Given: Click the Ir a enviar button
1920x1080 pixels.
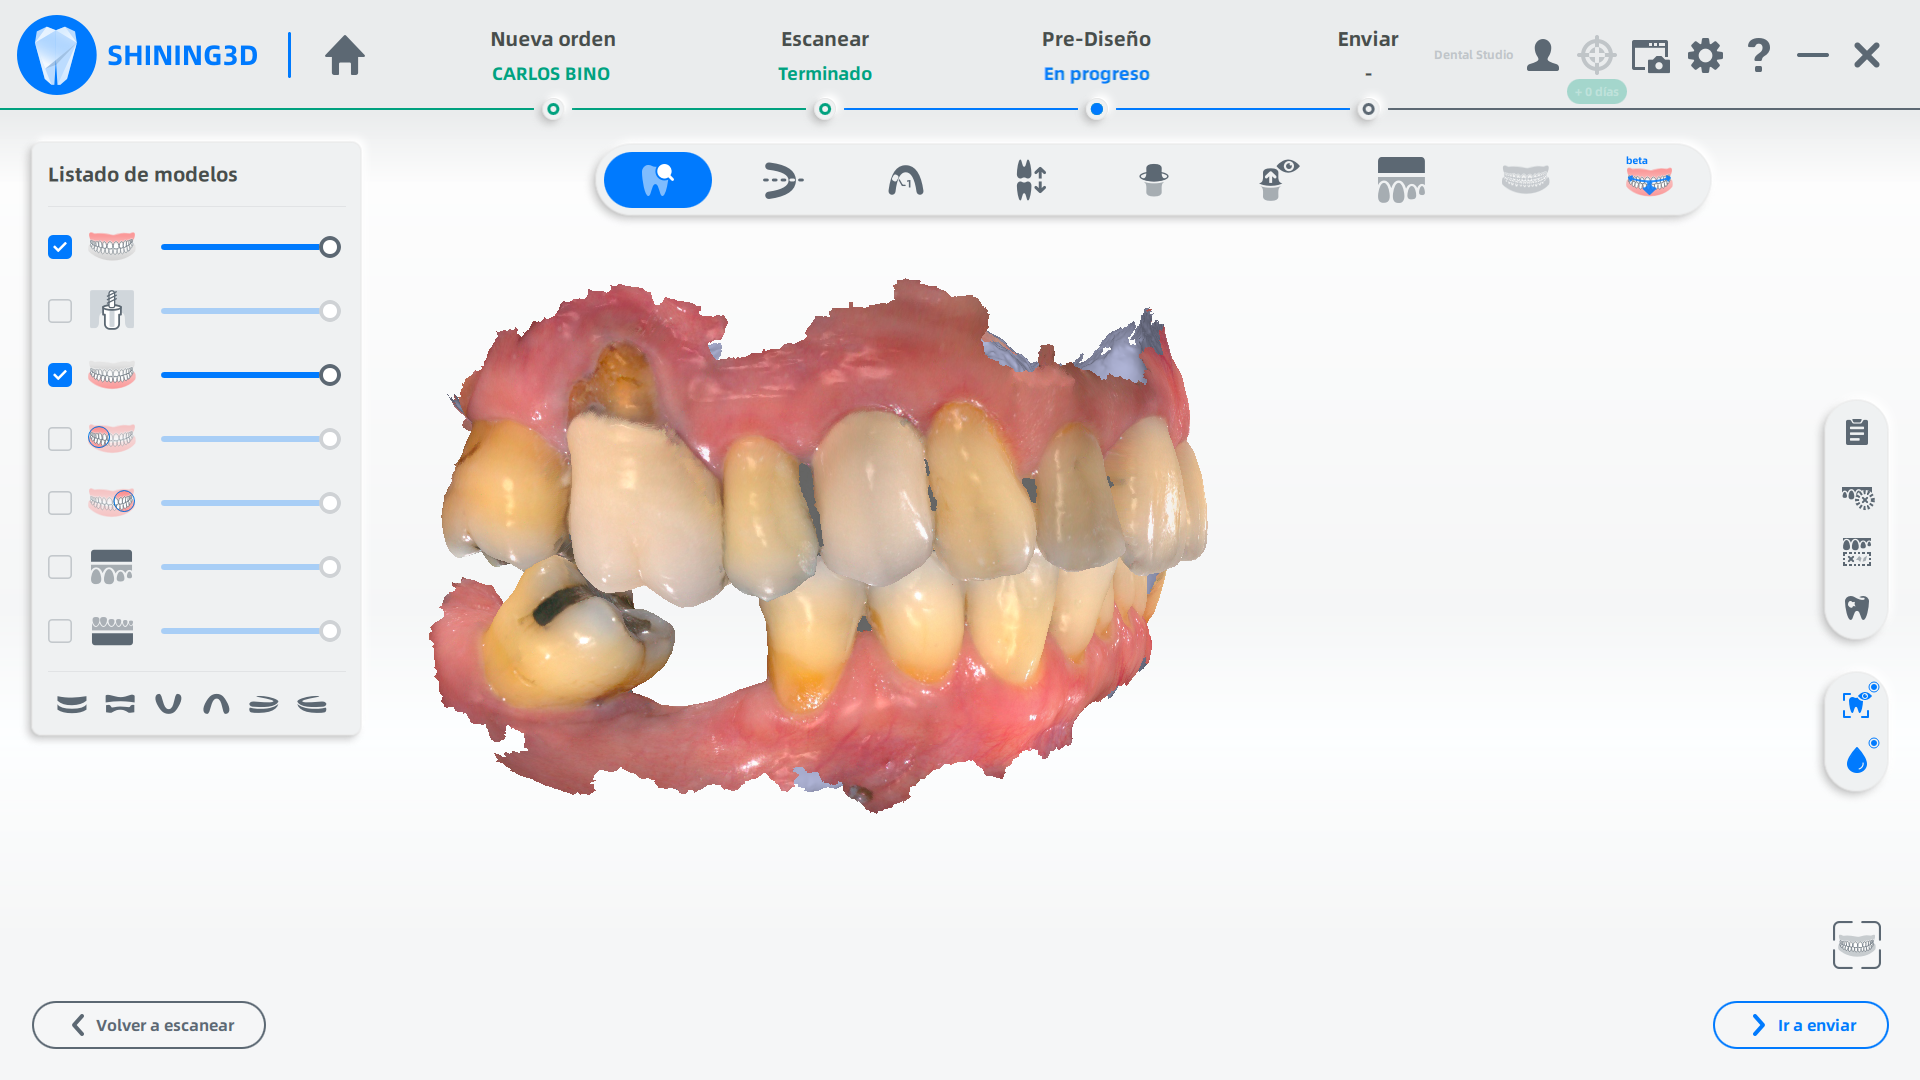Looking at the screenshot, I should point(1800,1025).
